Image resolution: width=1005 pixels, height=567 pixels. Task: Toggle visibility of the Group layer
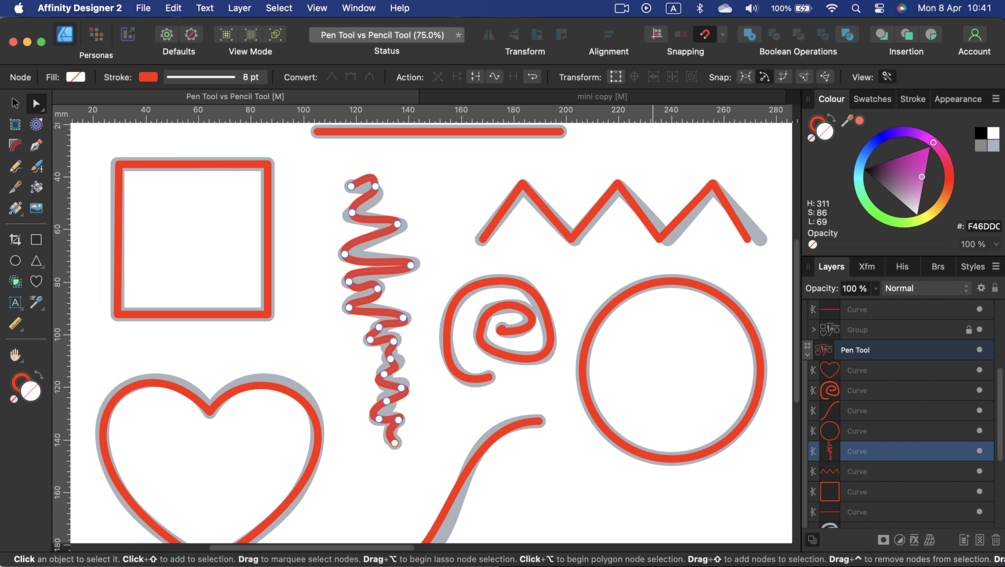pyautogui.click(x=979, y=329)
